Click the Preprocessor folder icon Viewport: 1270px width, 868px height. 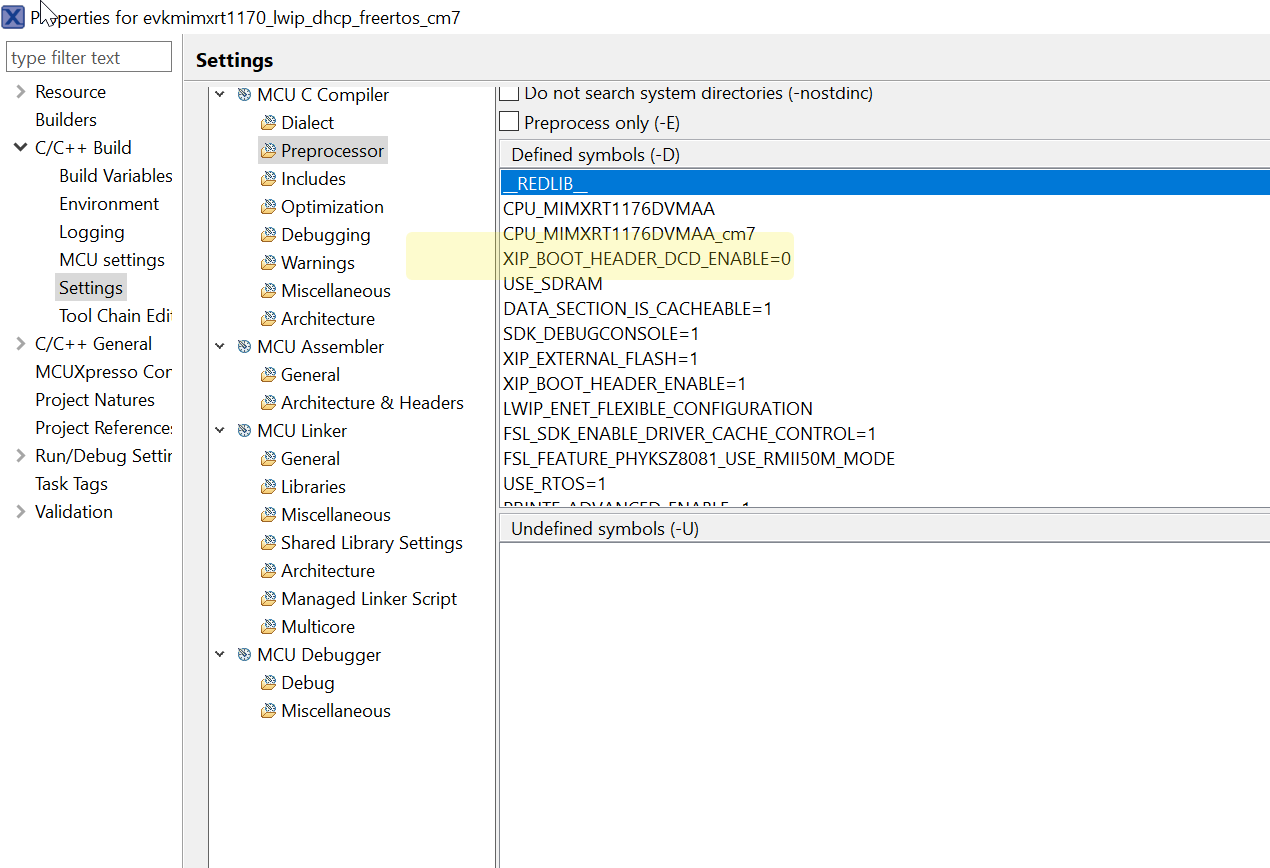click(268, 151)
